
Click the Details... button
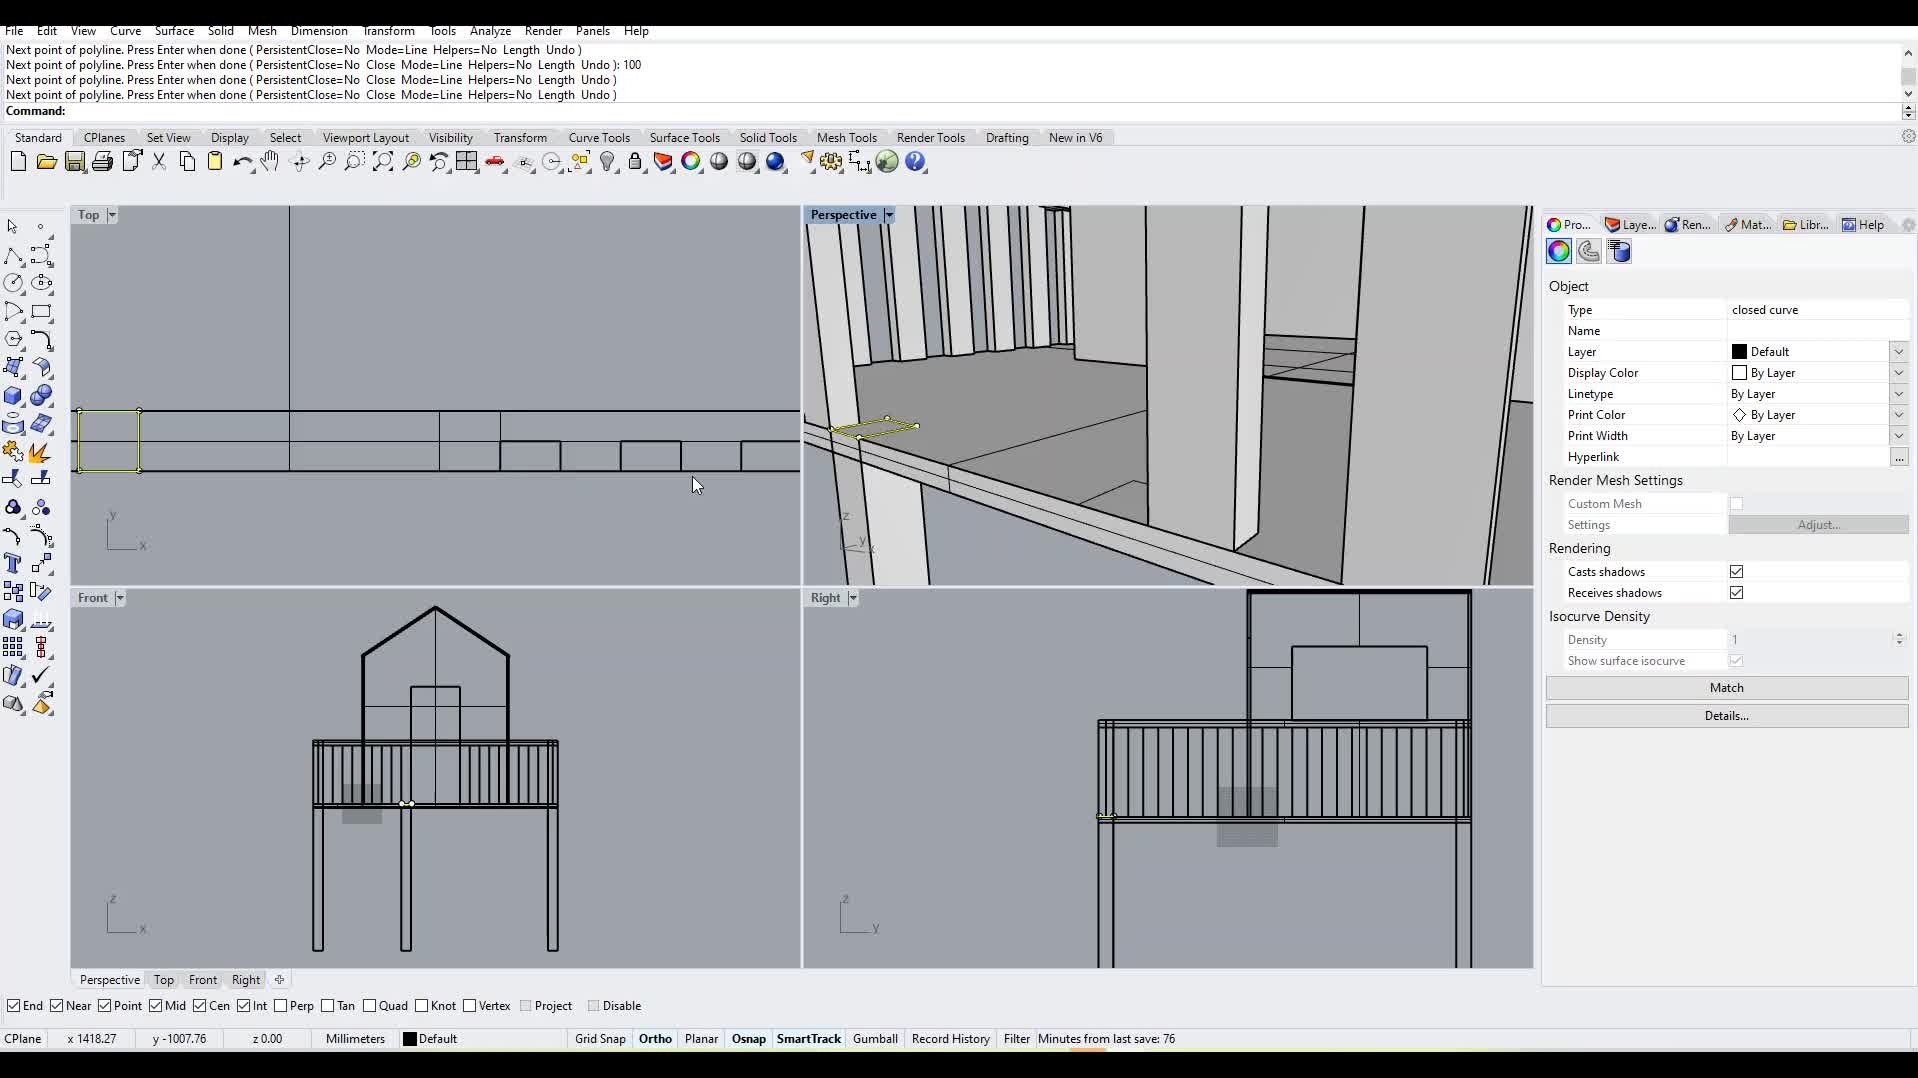point(1726,716)
